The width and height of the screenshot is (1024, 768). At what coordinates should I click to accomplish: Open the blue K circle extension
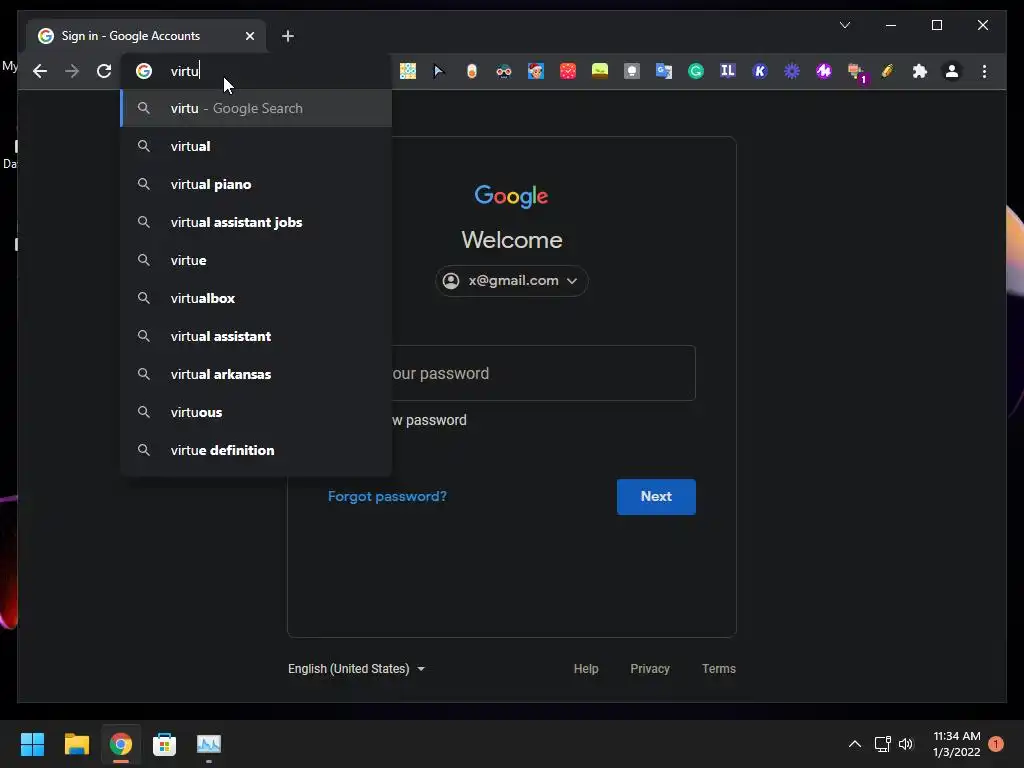[760, 71]
